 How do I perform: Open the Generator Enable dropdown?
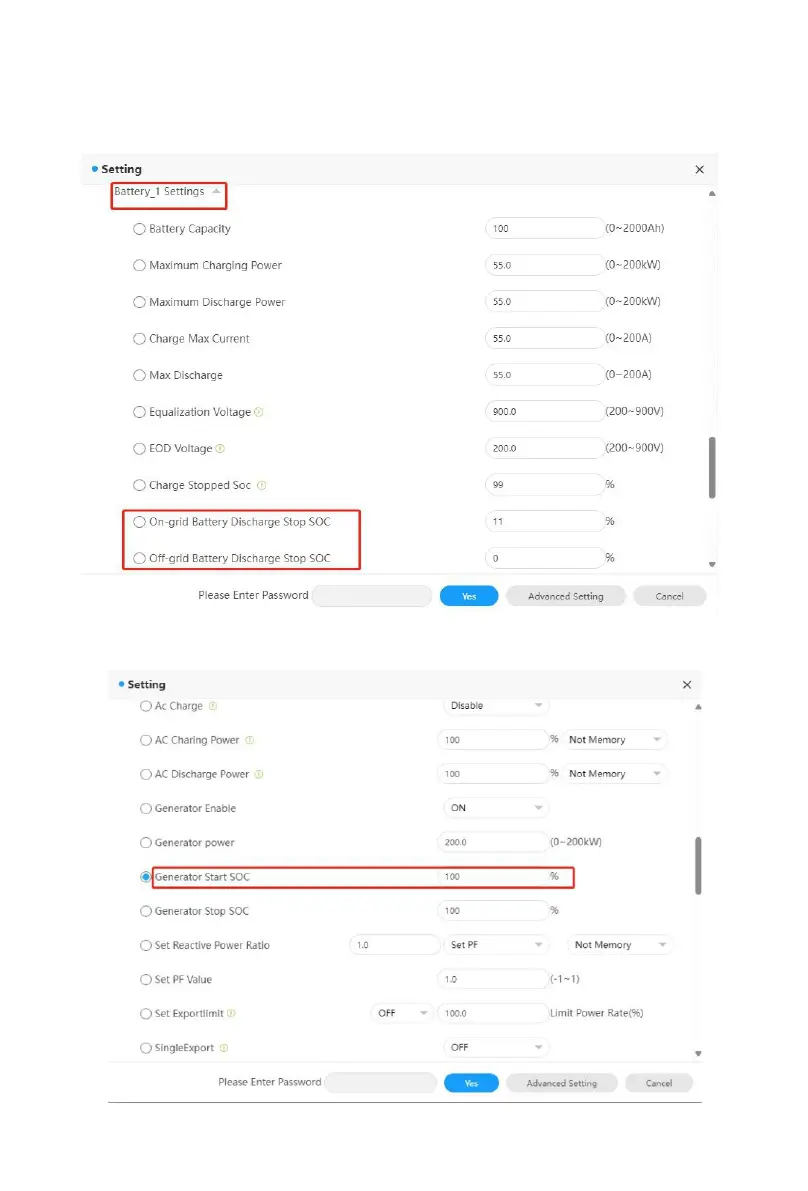click(x=495, y=808)
